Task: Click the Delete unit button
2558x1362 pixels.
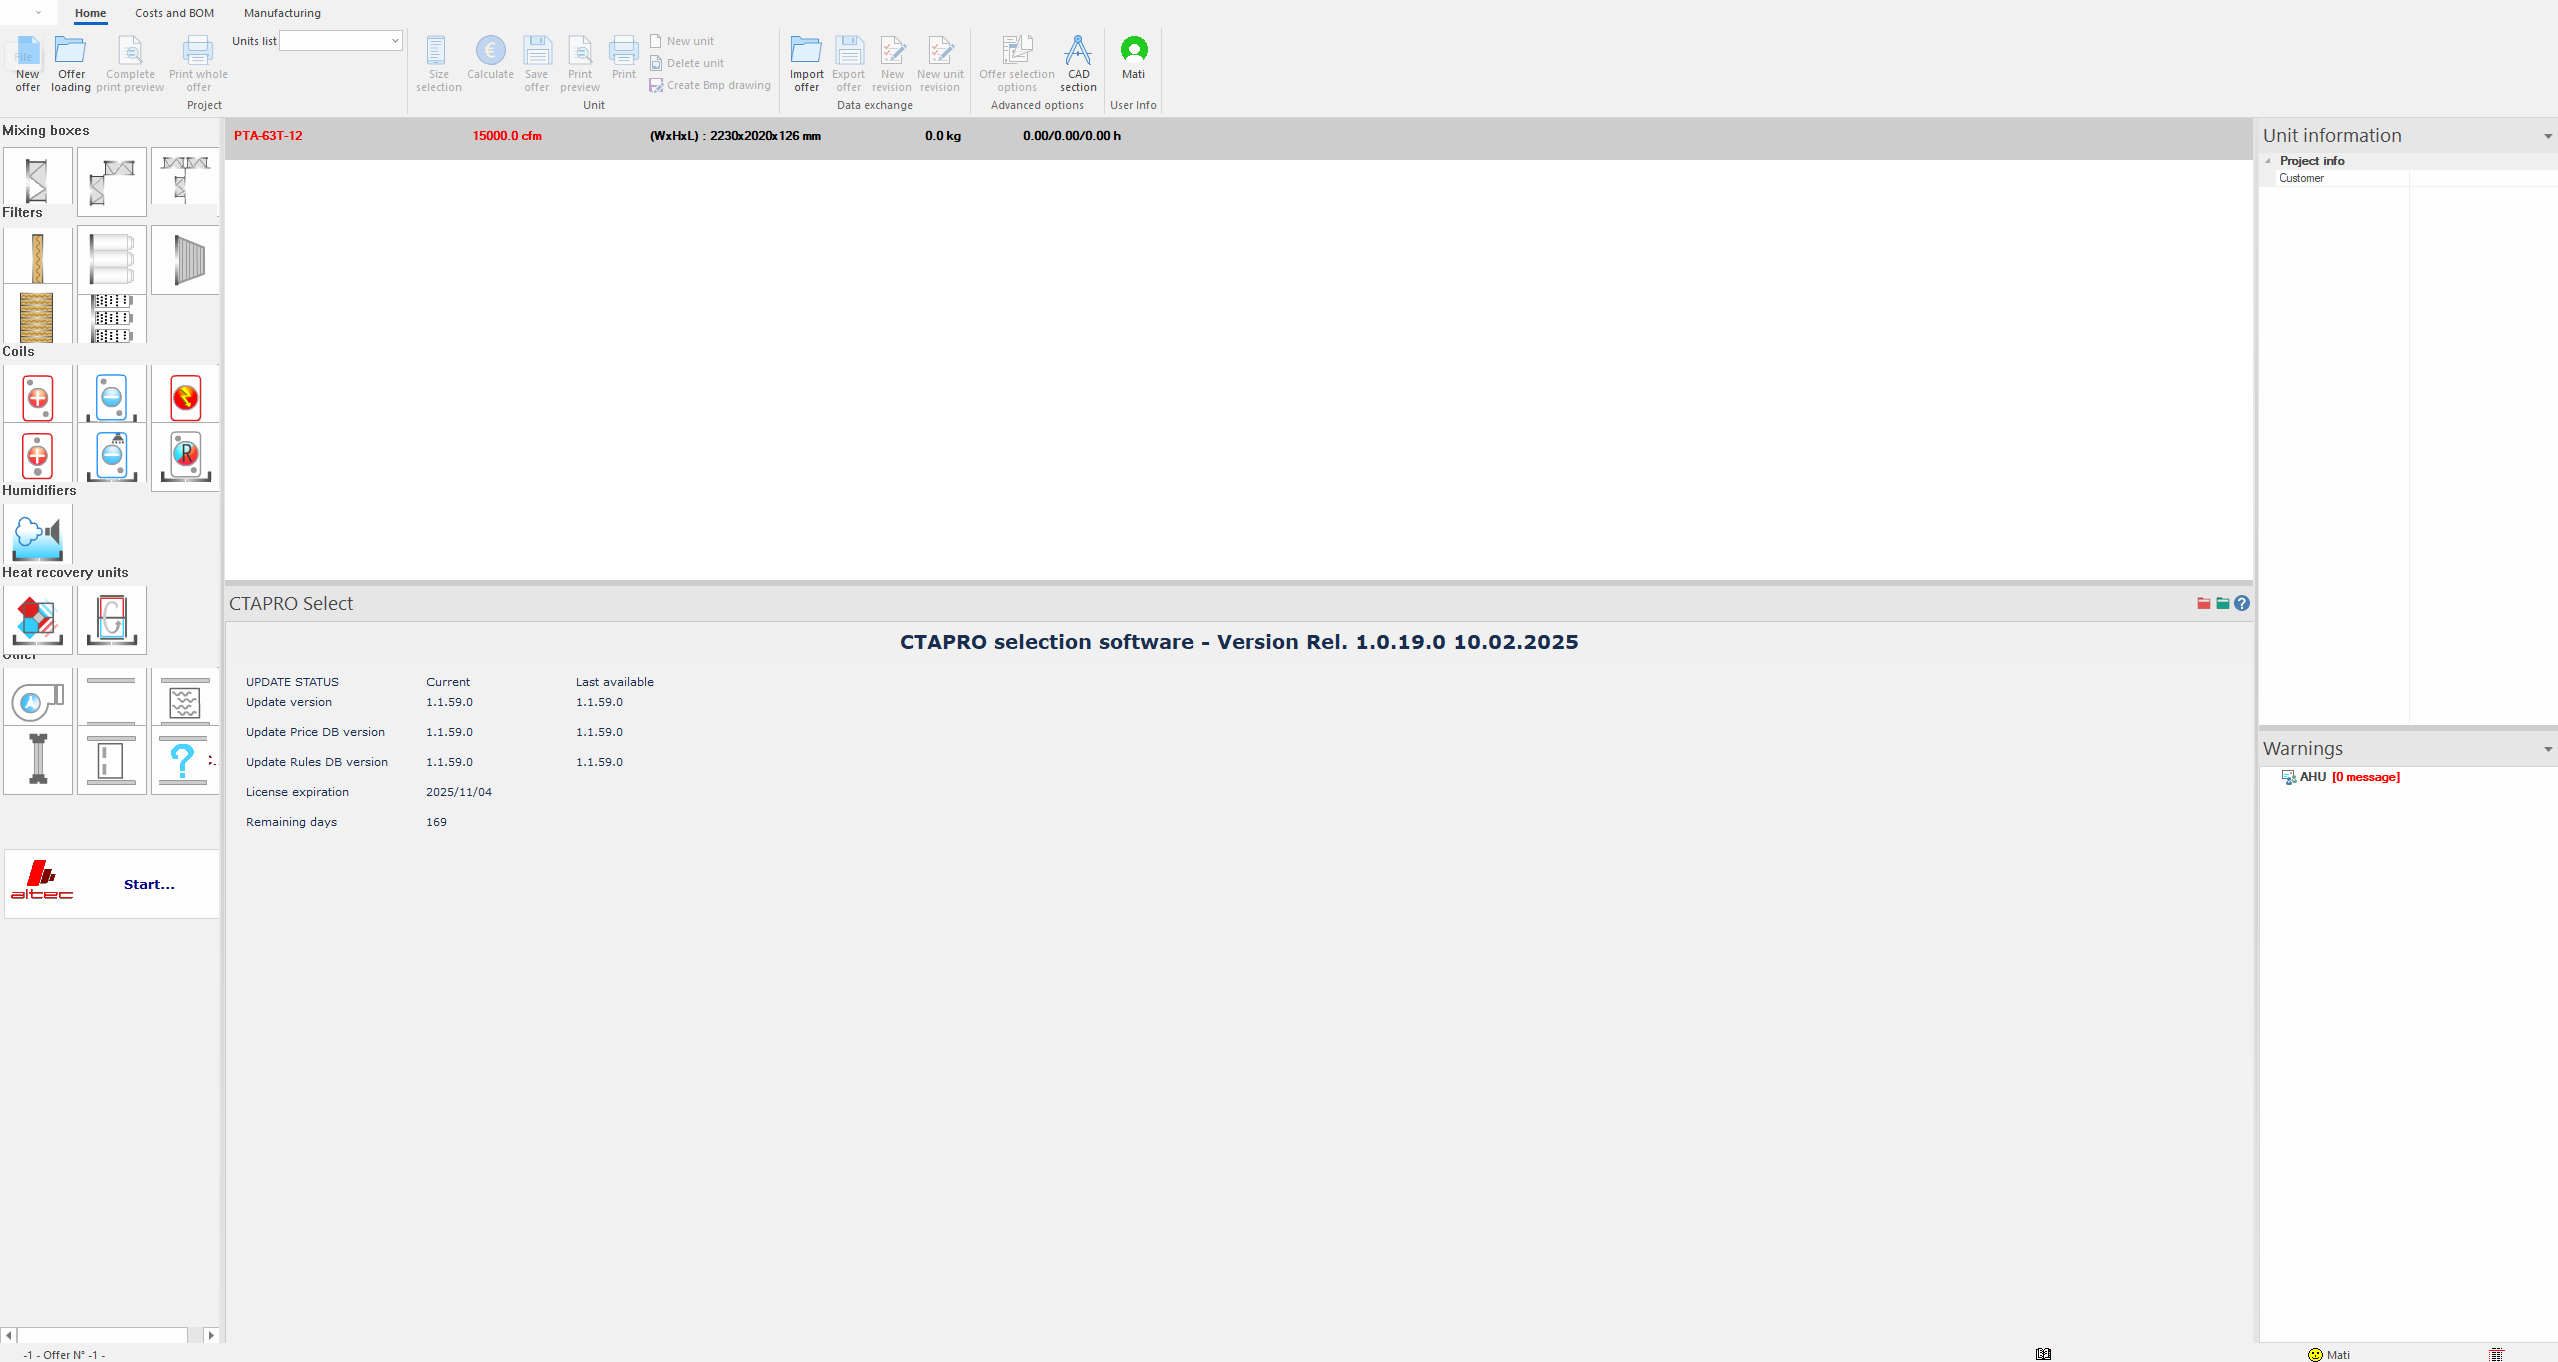Action: 687,63
